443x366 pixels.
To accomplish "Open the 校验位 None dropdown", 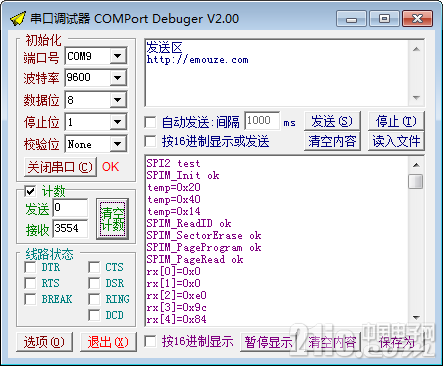I will point(118,144).
